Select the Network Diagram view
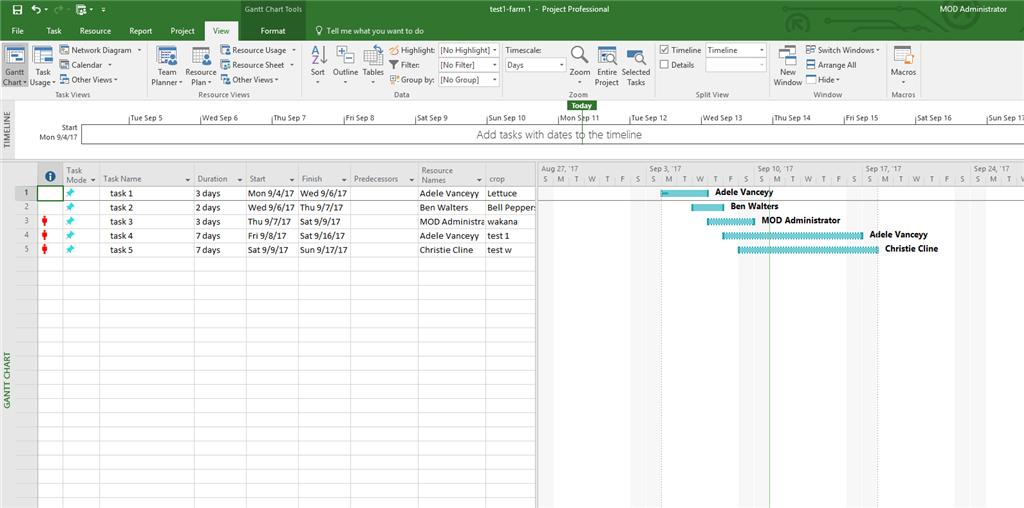The width and height of the screenshot is (1024, 508). 100,50
